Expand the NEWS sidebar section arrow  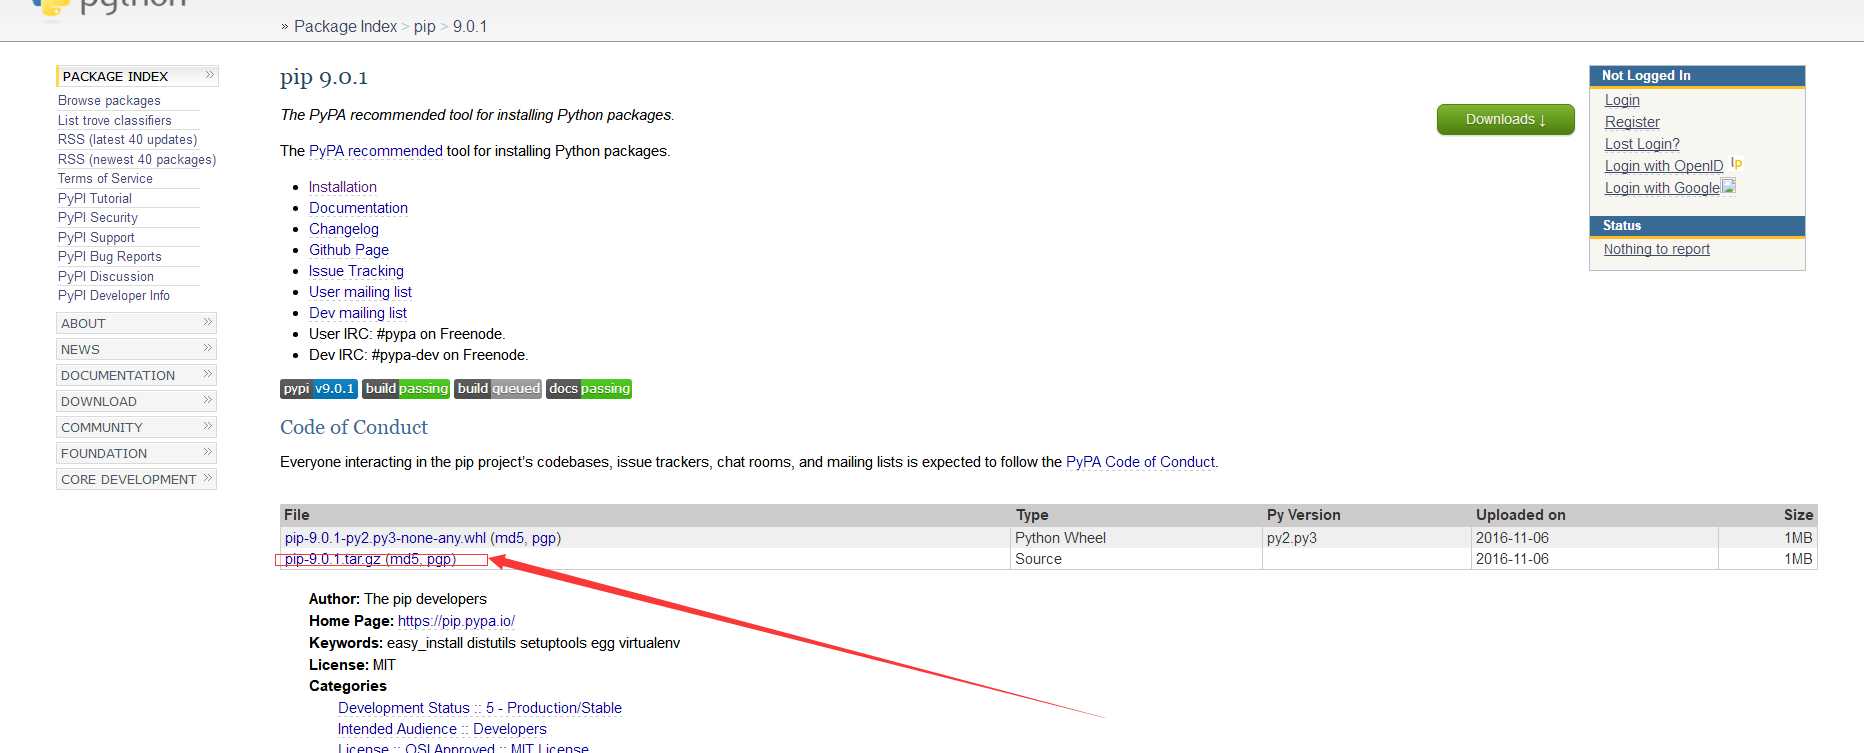(x=208, y=348)
